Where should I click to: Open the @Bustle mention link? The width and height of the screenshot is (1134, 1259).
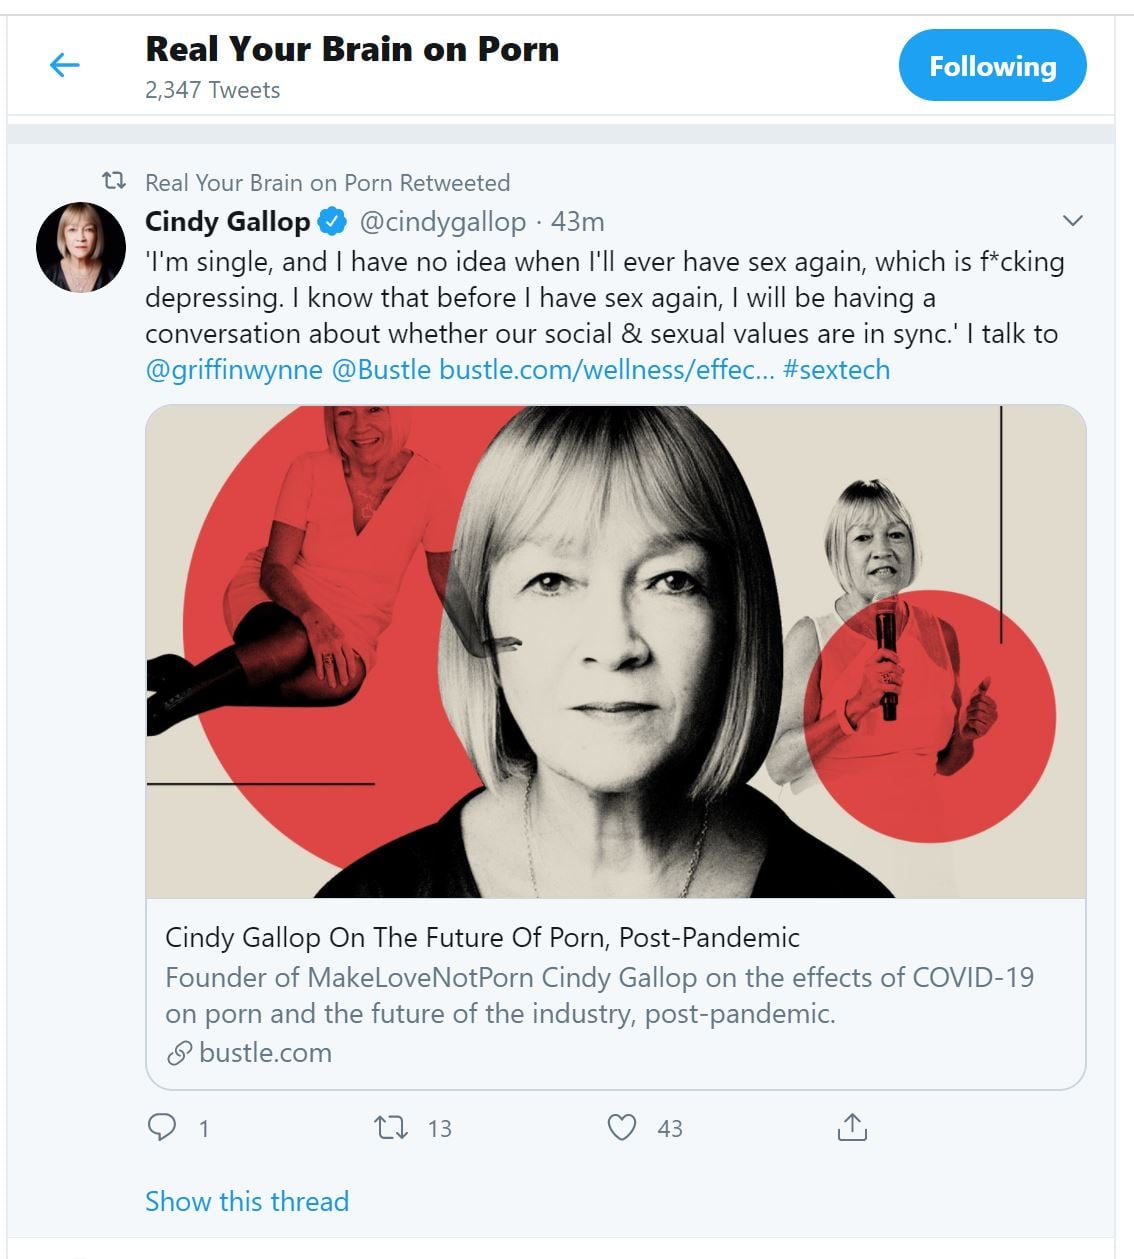(x=381, y=370)
